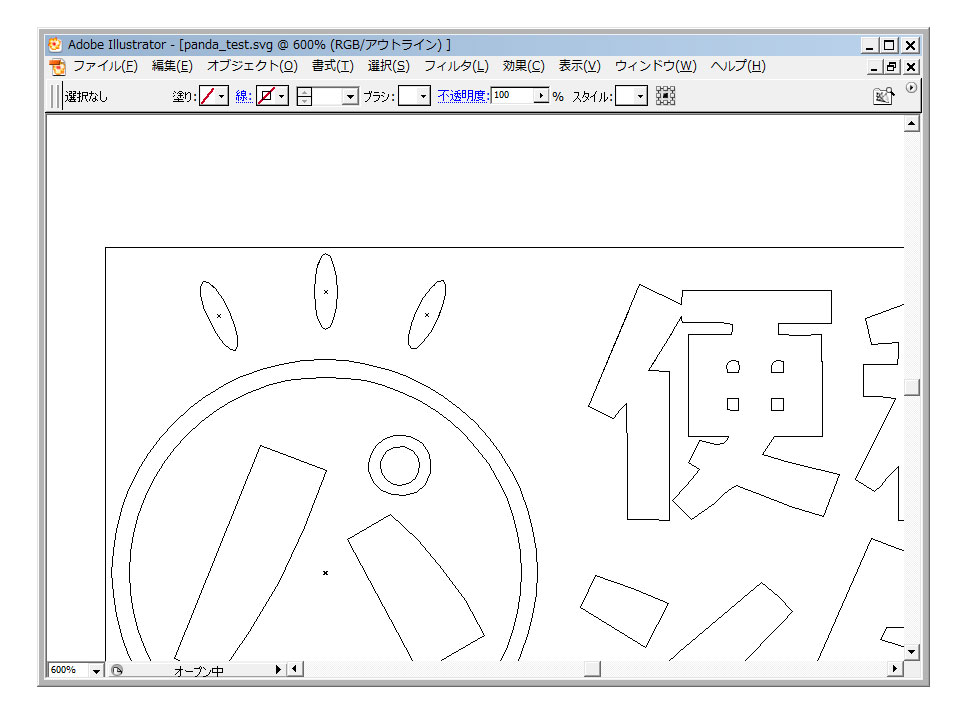Expand the zoom level dropdown
960x720 pixels.
(x=96, y=670)
